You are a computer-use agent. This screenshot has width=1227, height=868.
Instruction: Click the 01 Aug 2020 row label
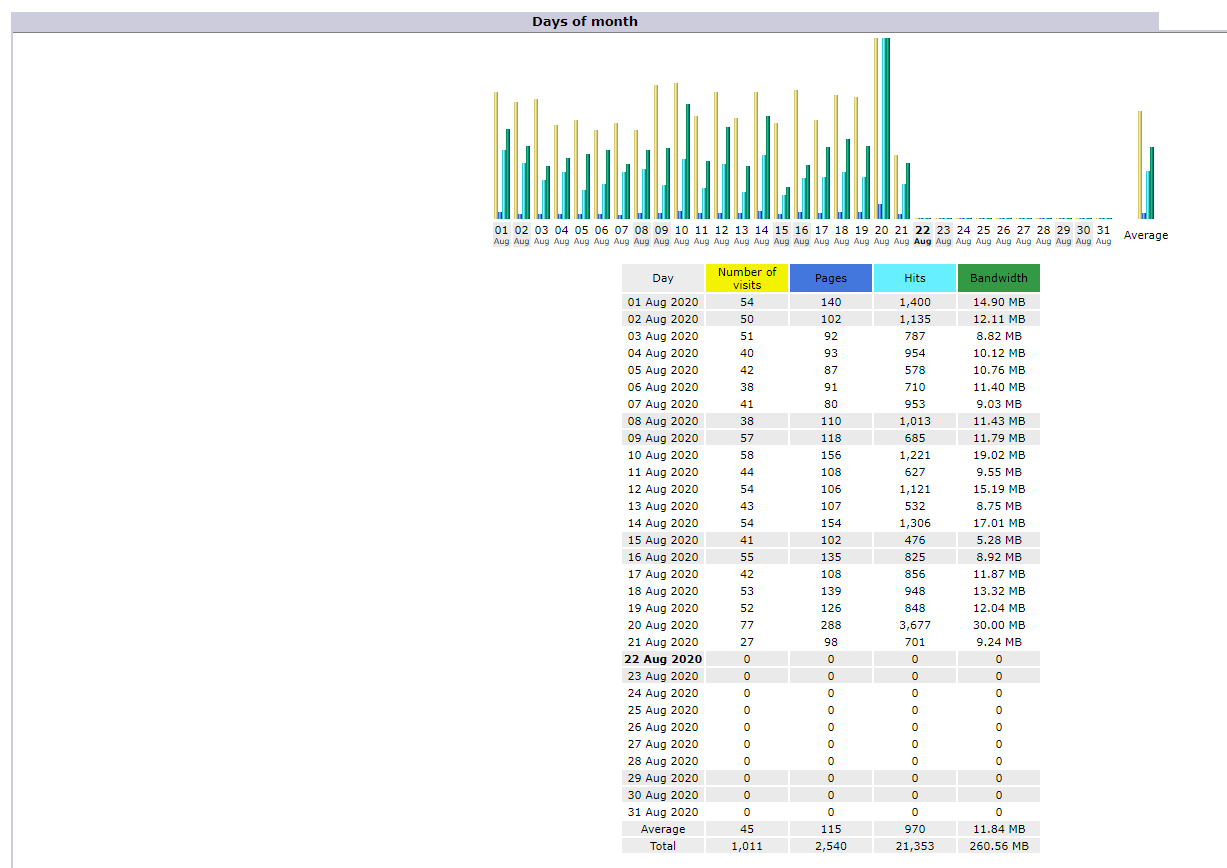point(663,302)
